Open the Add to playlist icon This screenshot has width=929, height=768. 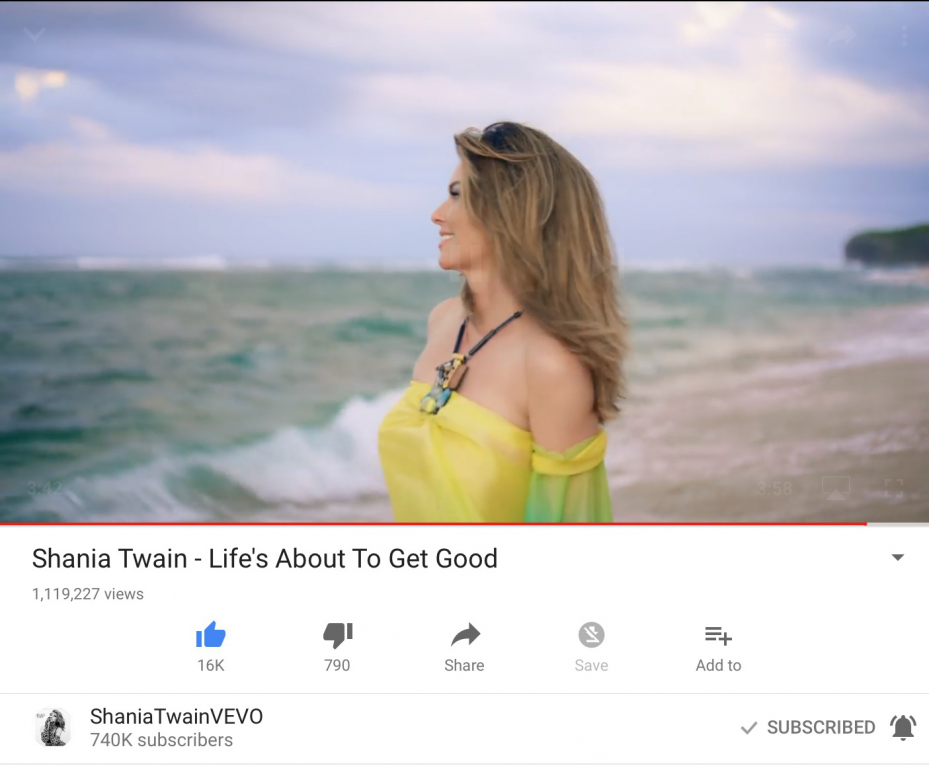click(x=718, y=635)
